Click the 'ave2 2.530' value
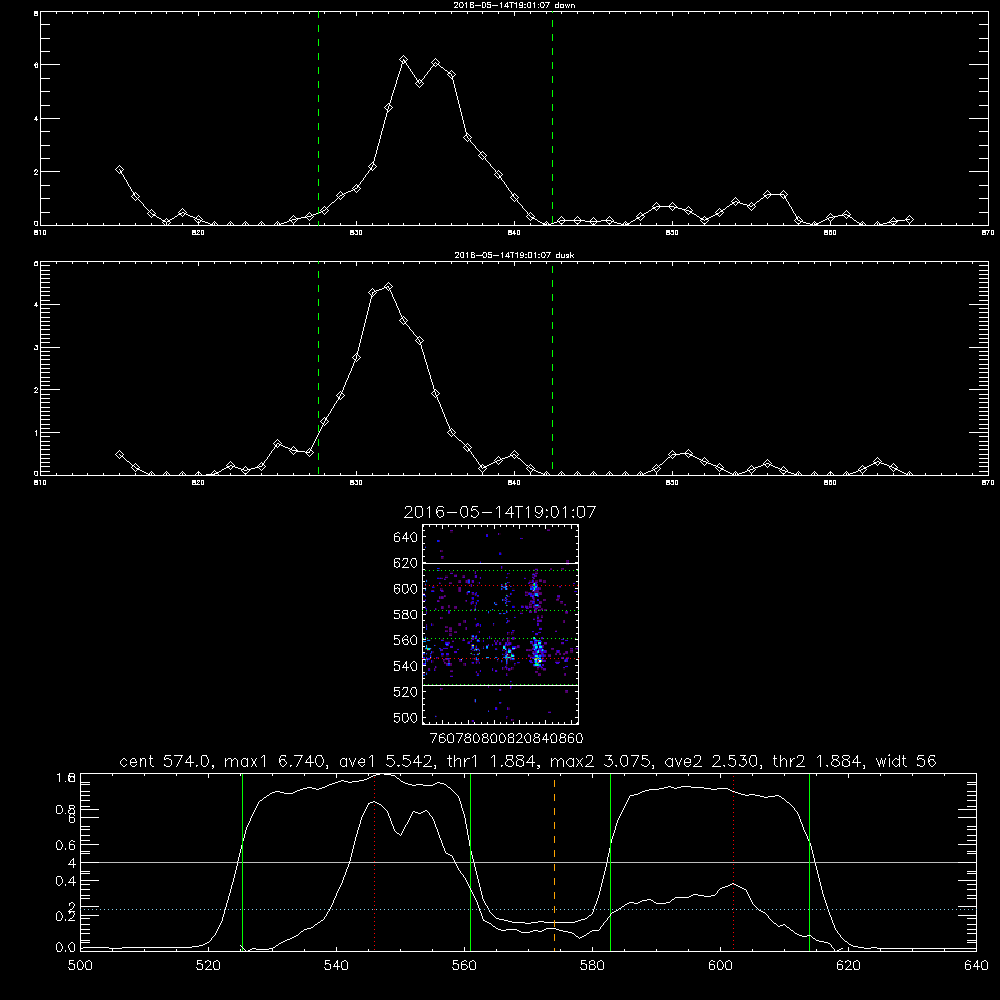 tap(714, 761)
